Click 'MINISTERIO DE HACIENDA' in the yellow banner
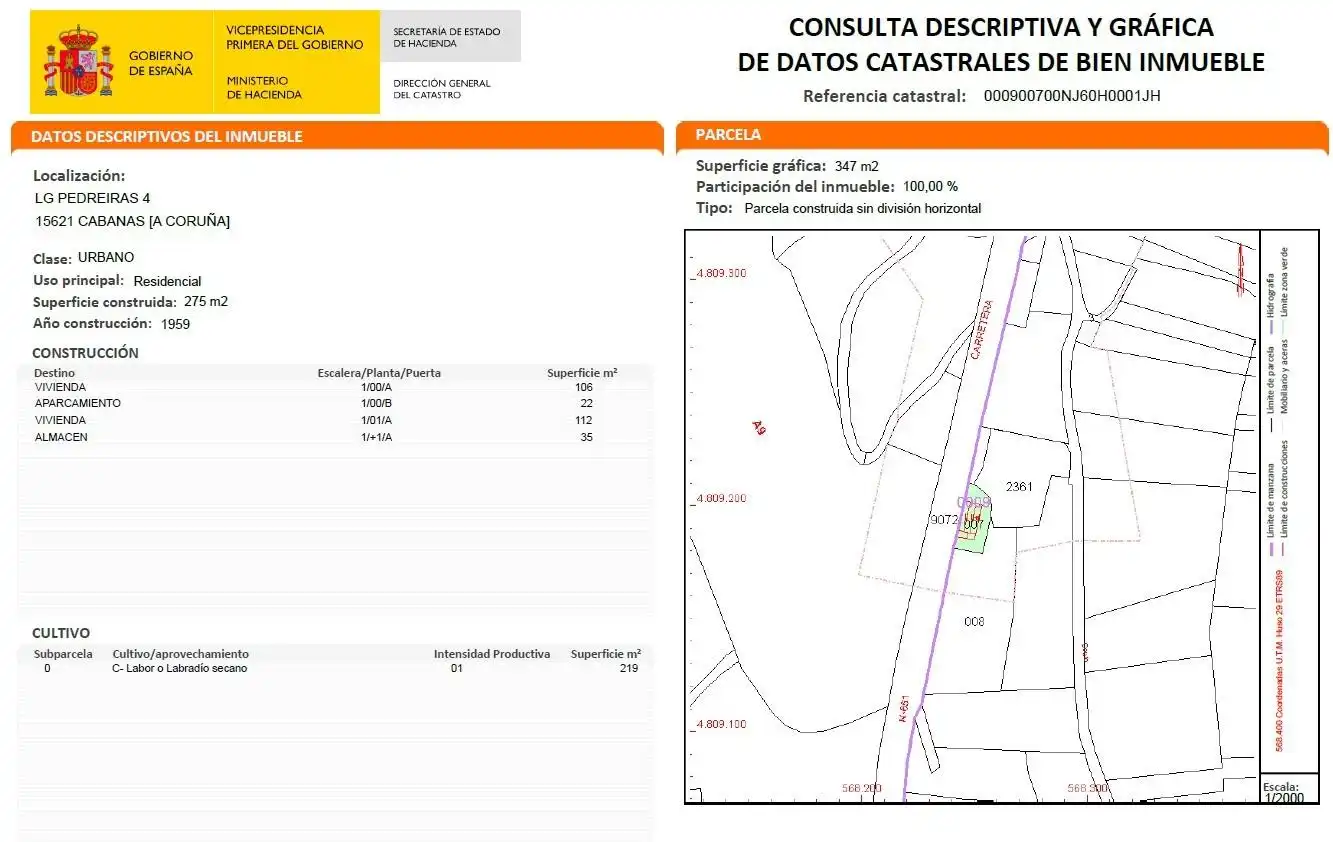The image size is (1333, 842). click(x=264, y=87)
